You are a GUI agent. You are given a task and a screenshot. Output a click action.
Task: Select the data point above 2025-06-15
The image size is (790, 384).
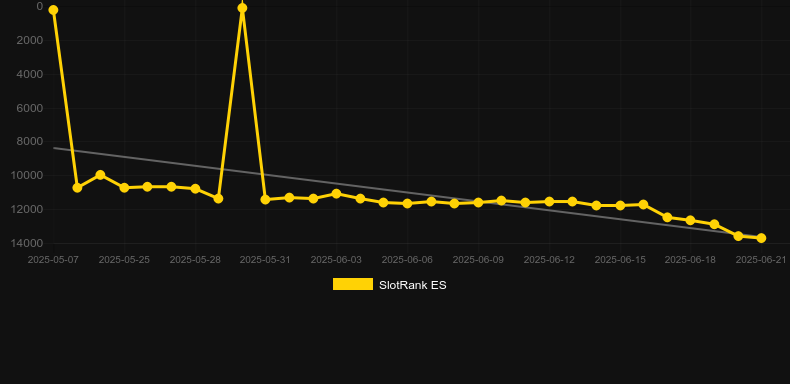pyautogui.click(x=620, y=206)
